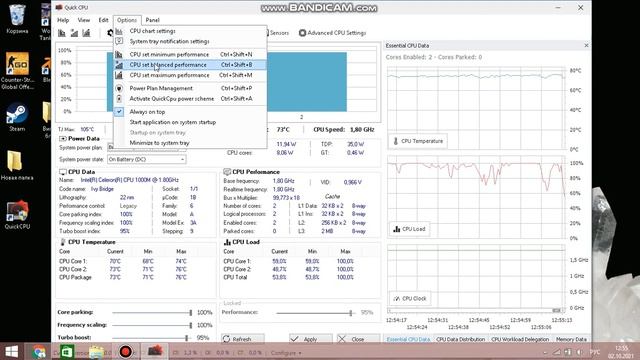The width and height of the screenshot is (640, 360).
Task: Click the Close button at the bottom
Action: pyautogui.click(x=358, y=339)
